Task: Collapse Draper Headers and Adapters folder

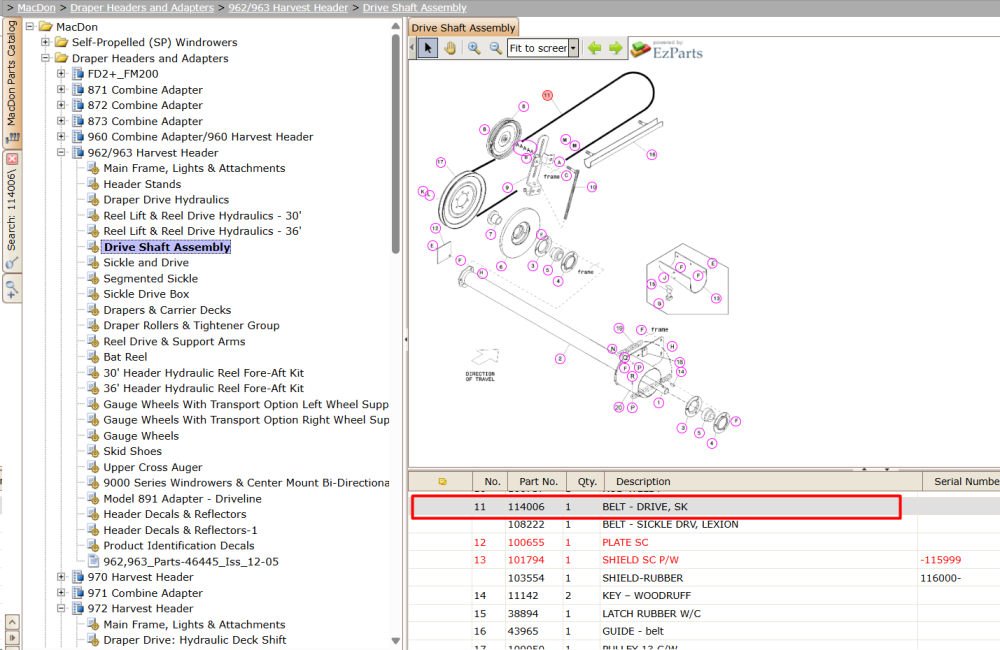Action: [x=45, y=58]
